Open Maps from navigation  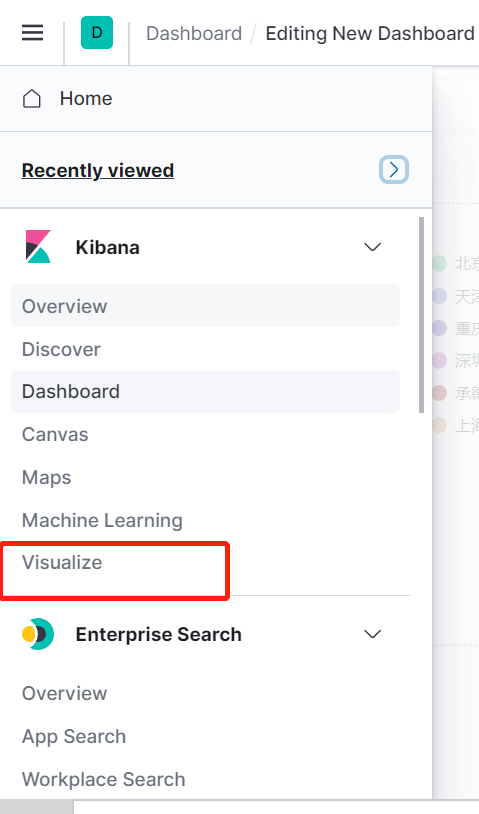[x=47, y=478]
